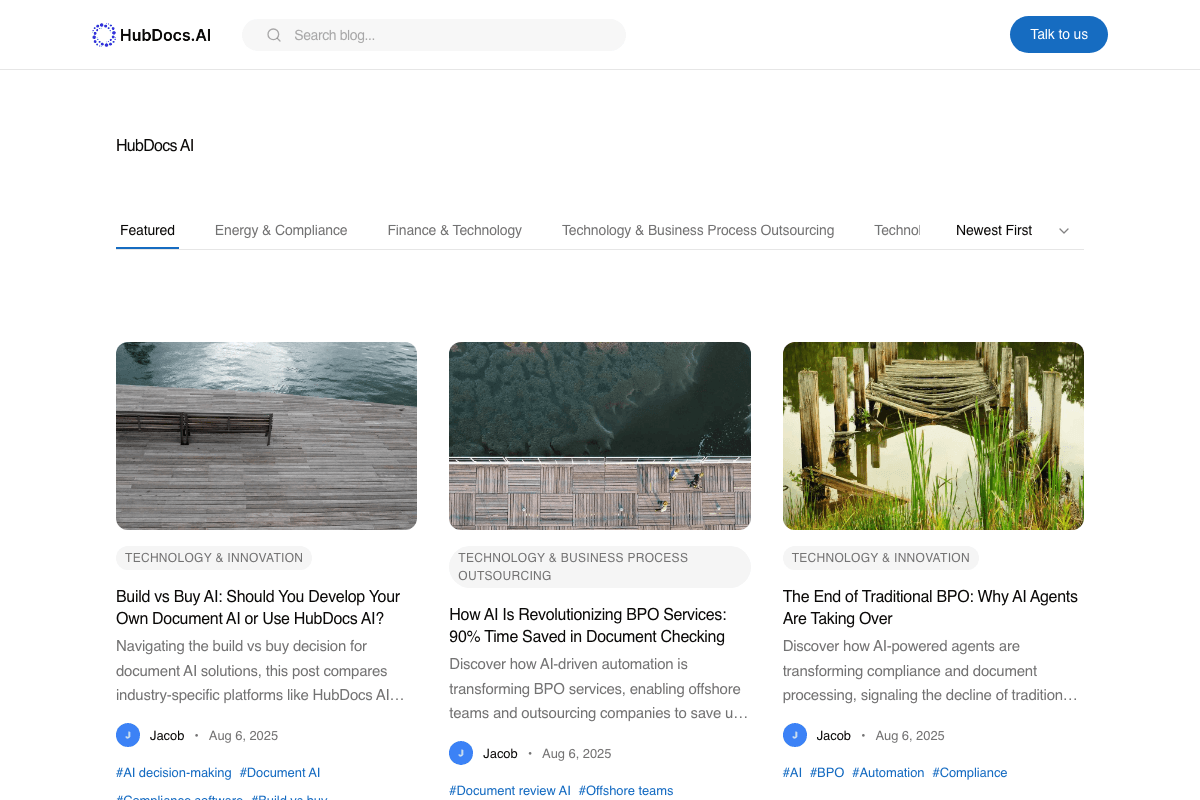Screen dimensions: 1200x800
Task: Click the search magnifier icon
Action: coord(273,34)
